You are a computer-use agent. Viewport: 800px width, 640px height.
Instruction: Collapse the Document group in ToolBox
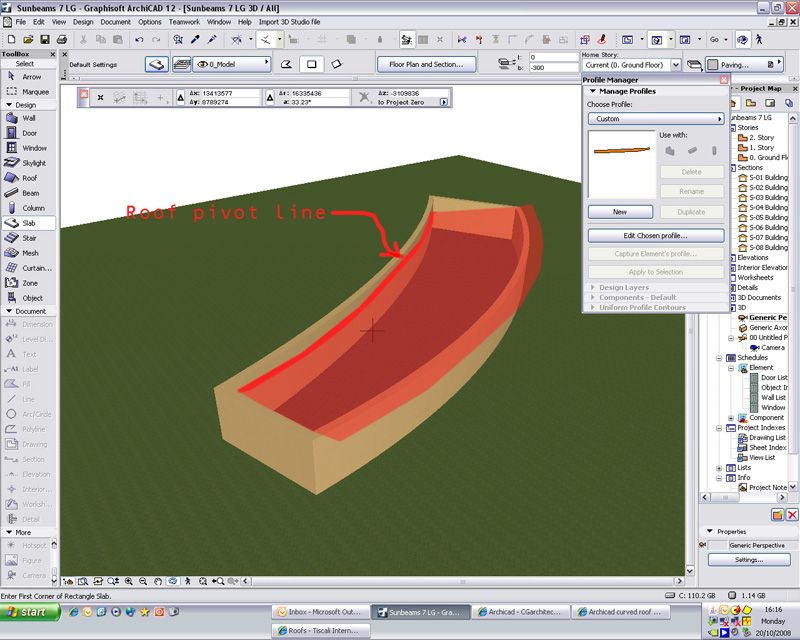(9, 311)
